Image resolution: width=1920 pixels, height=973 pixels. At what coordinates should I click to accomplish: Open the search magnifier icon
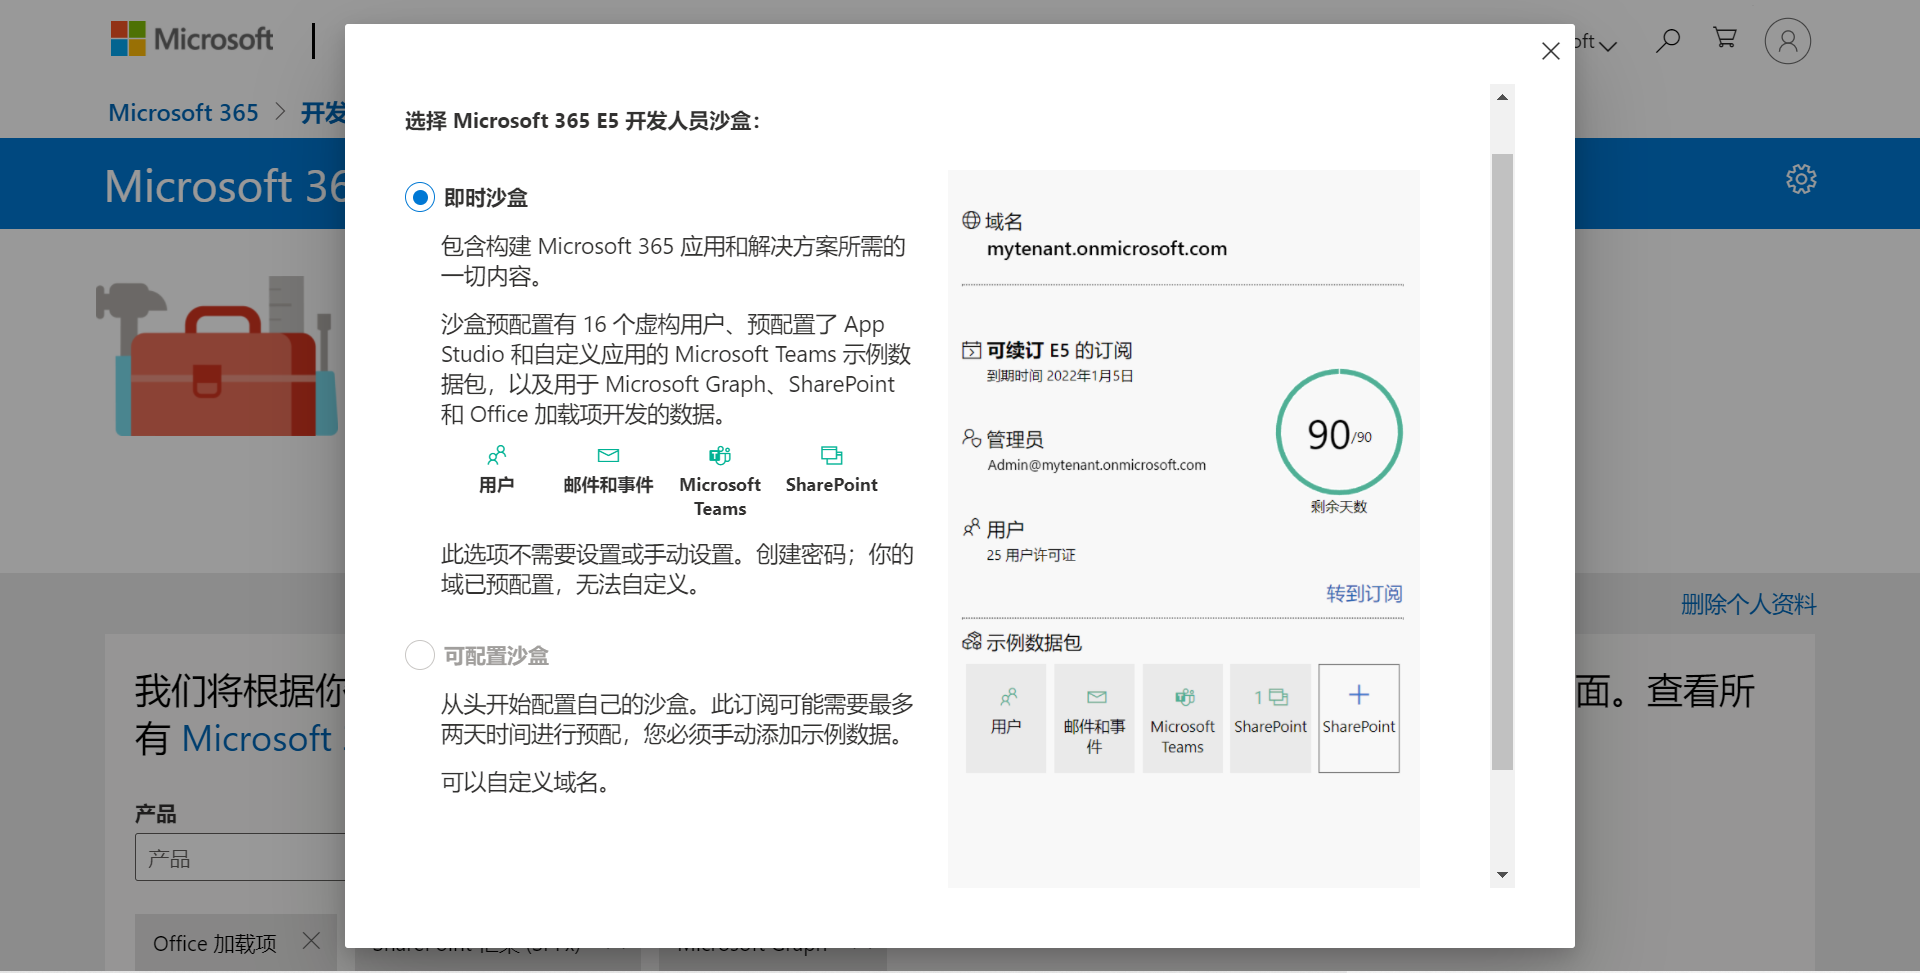point(1667,41)
